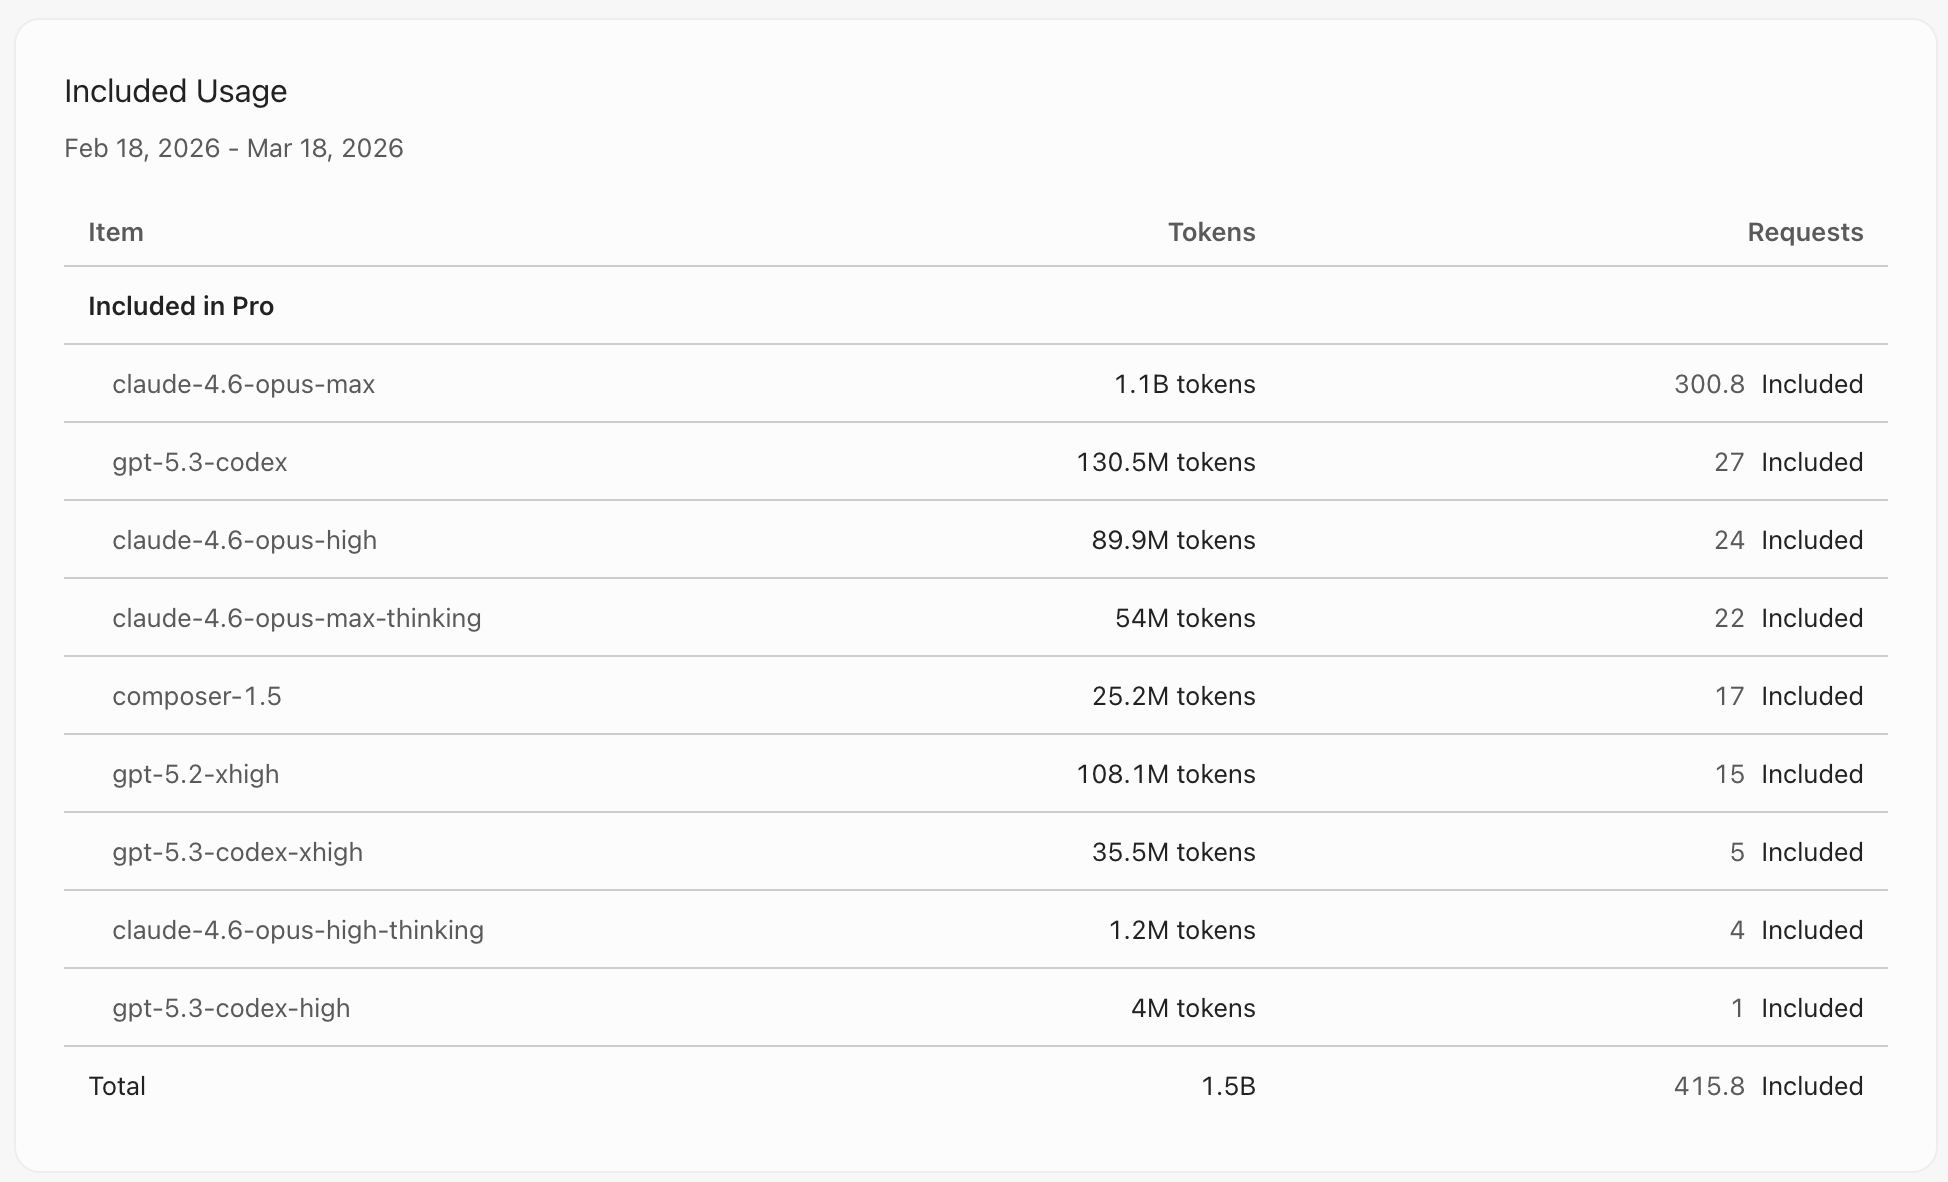This screenshot has width=1948, height=1182.
Task: Click the claude-4.6-opus-high model name
Action: (x=244, y=540)
